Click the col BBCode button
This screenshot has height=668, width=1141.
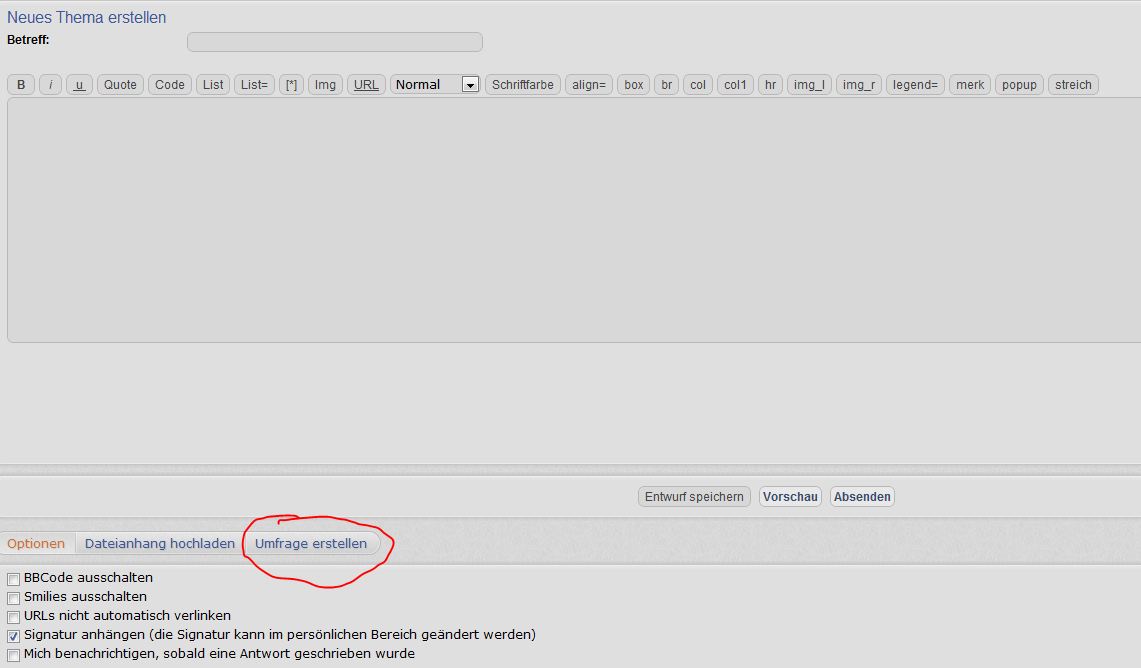pos(698,84)
